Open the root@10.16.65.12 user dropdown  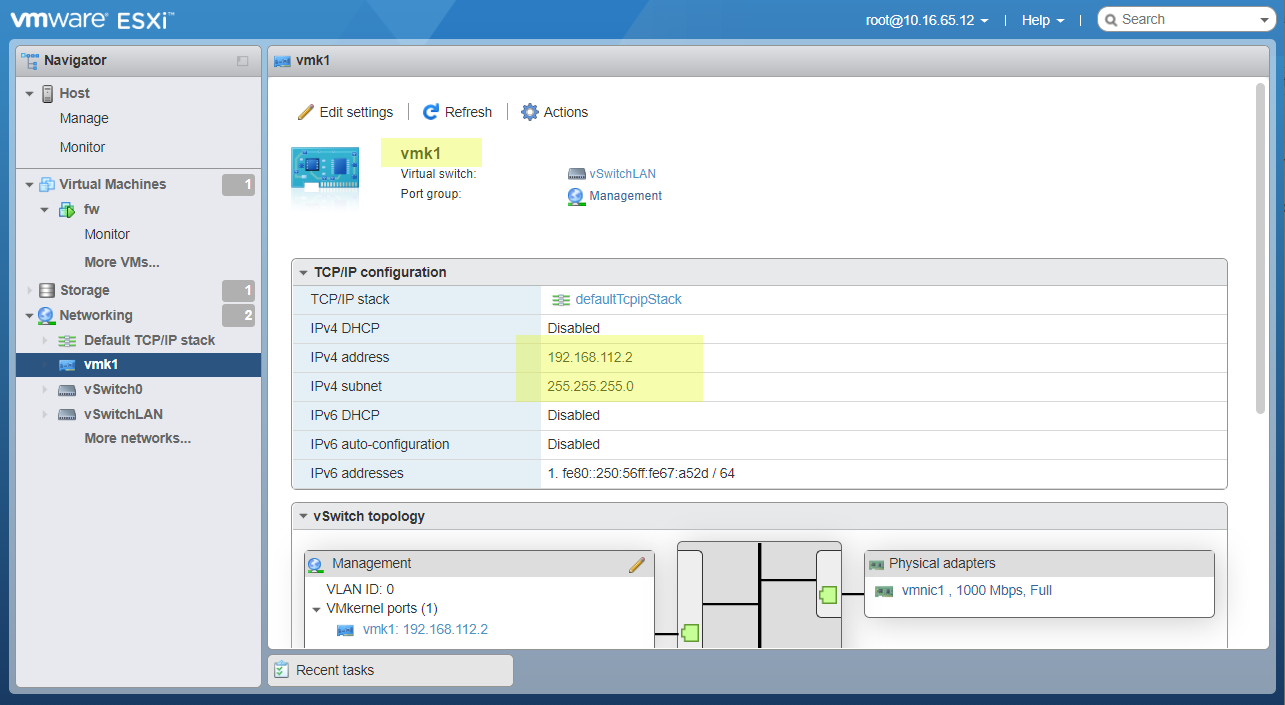click(x=926, y=20)
